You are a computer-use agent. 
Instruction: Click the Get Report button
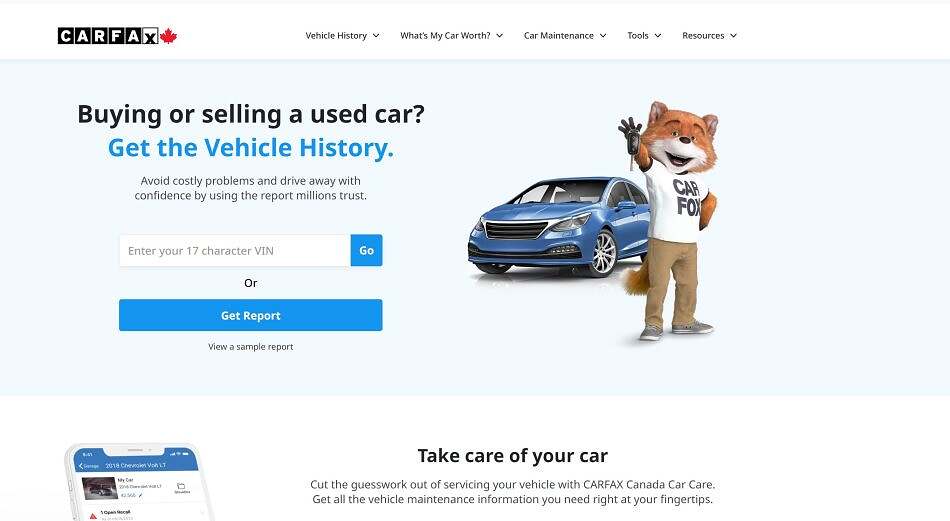[250, 315]
